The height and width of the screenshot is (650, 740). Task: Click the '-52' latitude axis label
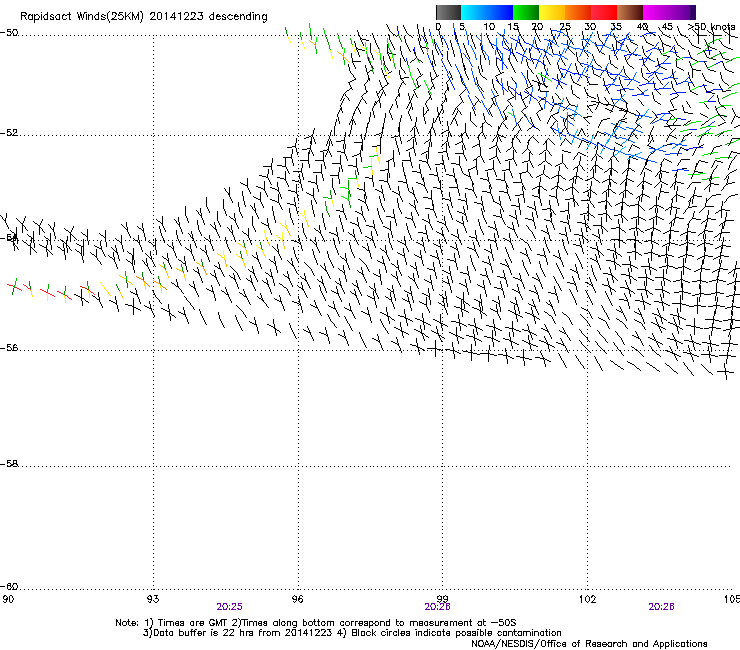(9, 133)
